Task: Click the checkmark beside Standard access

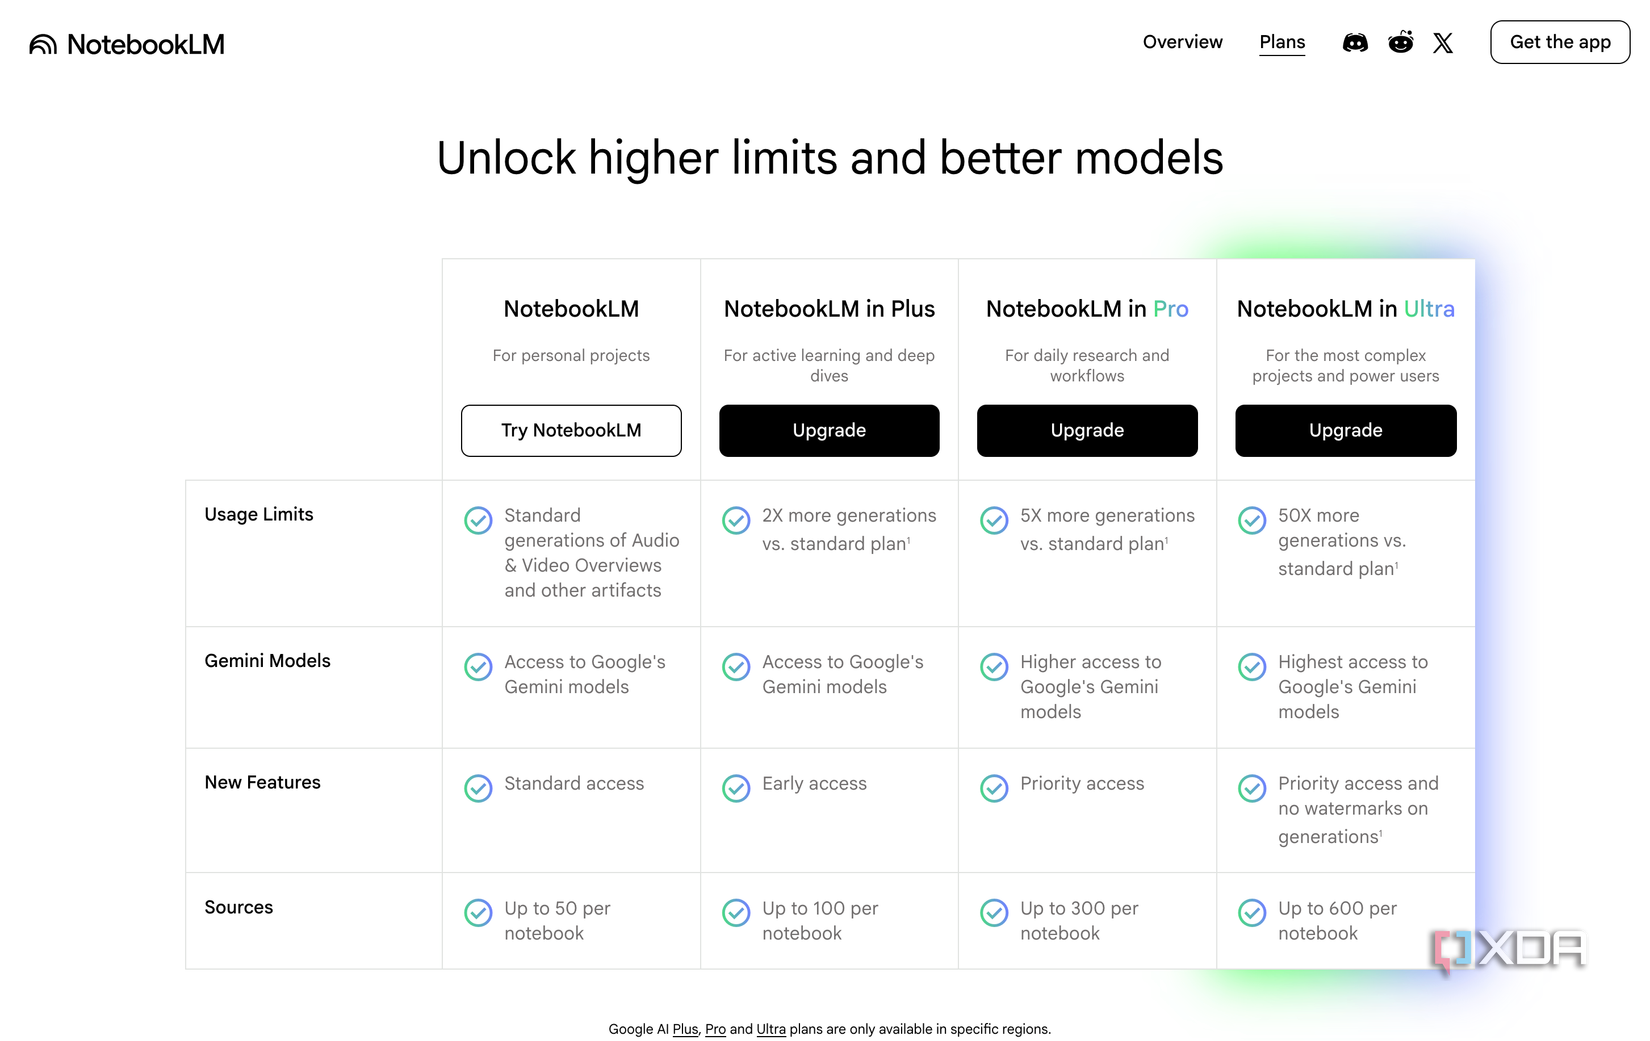Action: 478,788
